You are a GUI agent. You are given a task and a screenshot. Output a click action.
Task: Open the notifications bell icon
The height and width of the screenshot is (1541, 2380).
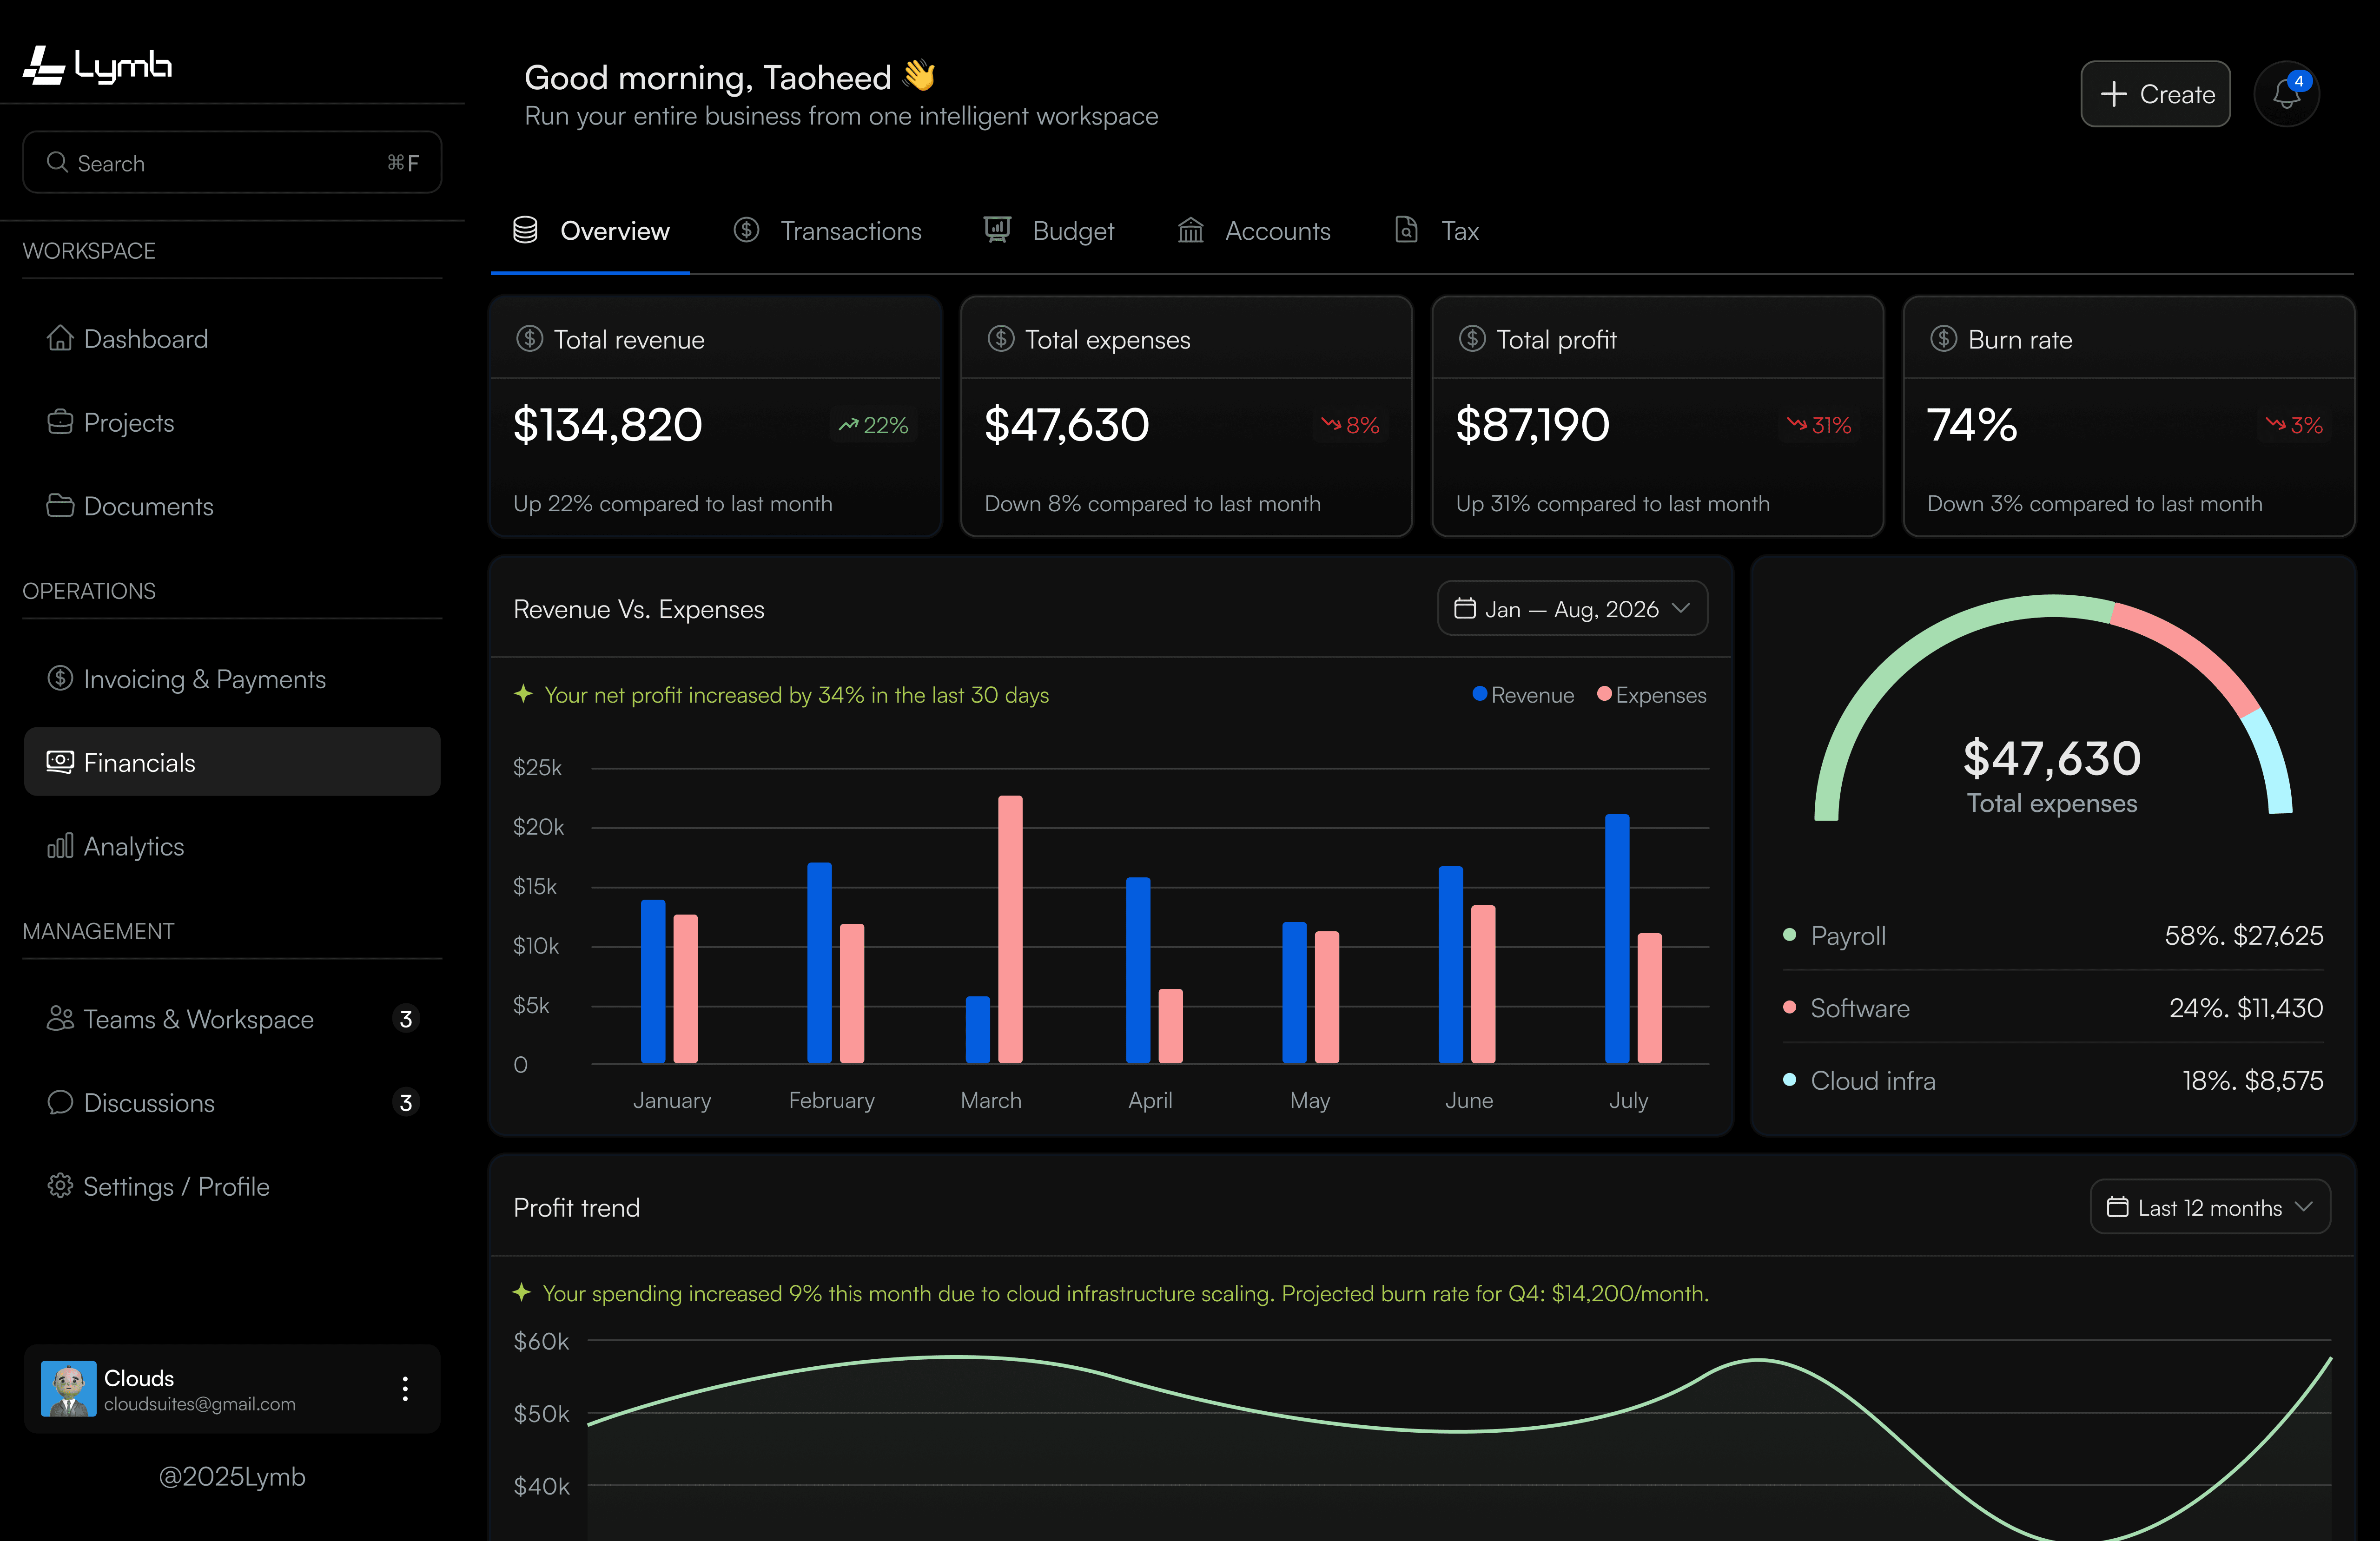(x=2286, y=94)
